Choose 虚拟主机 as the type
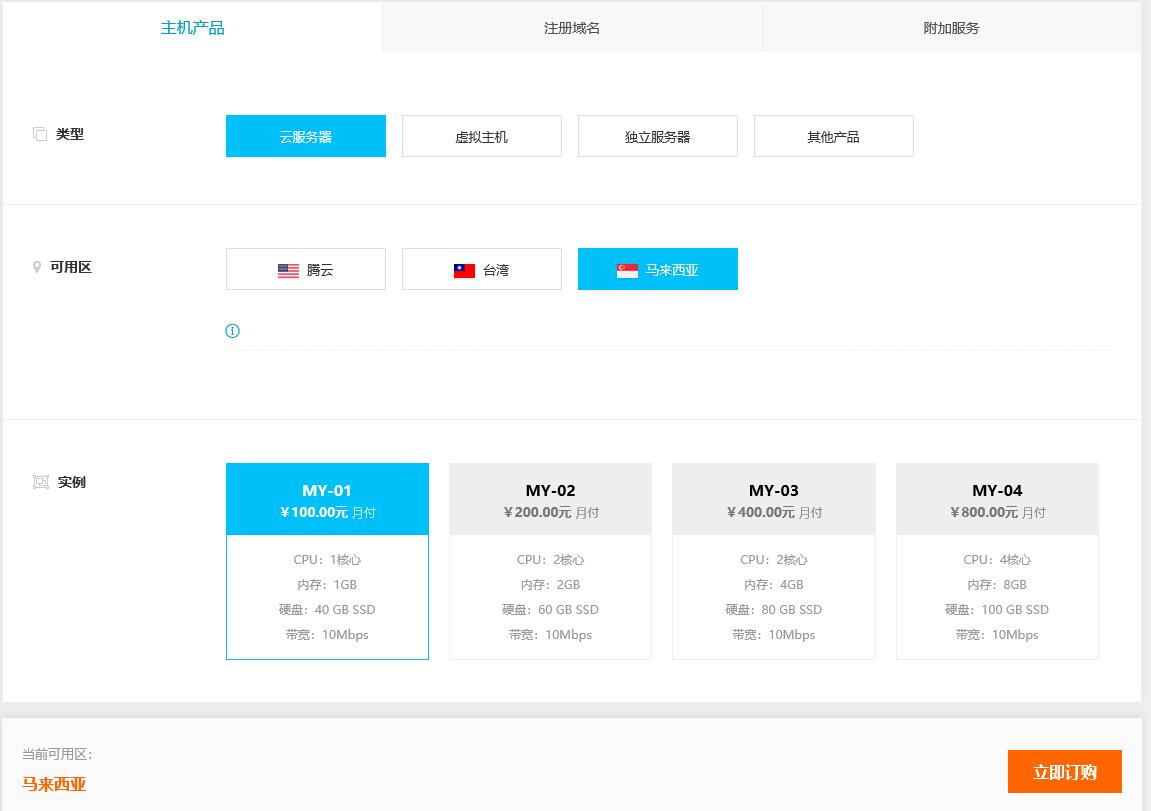 [482, 136]
